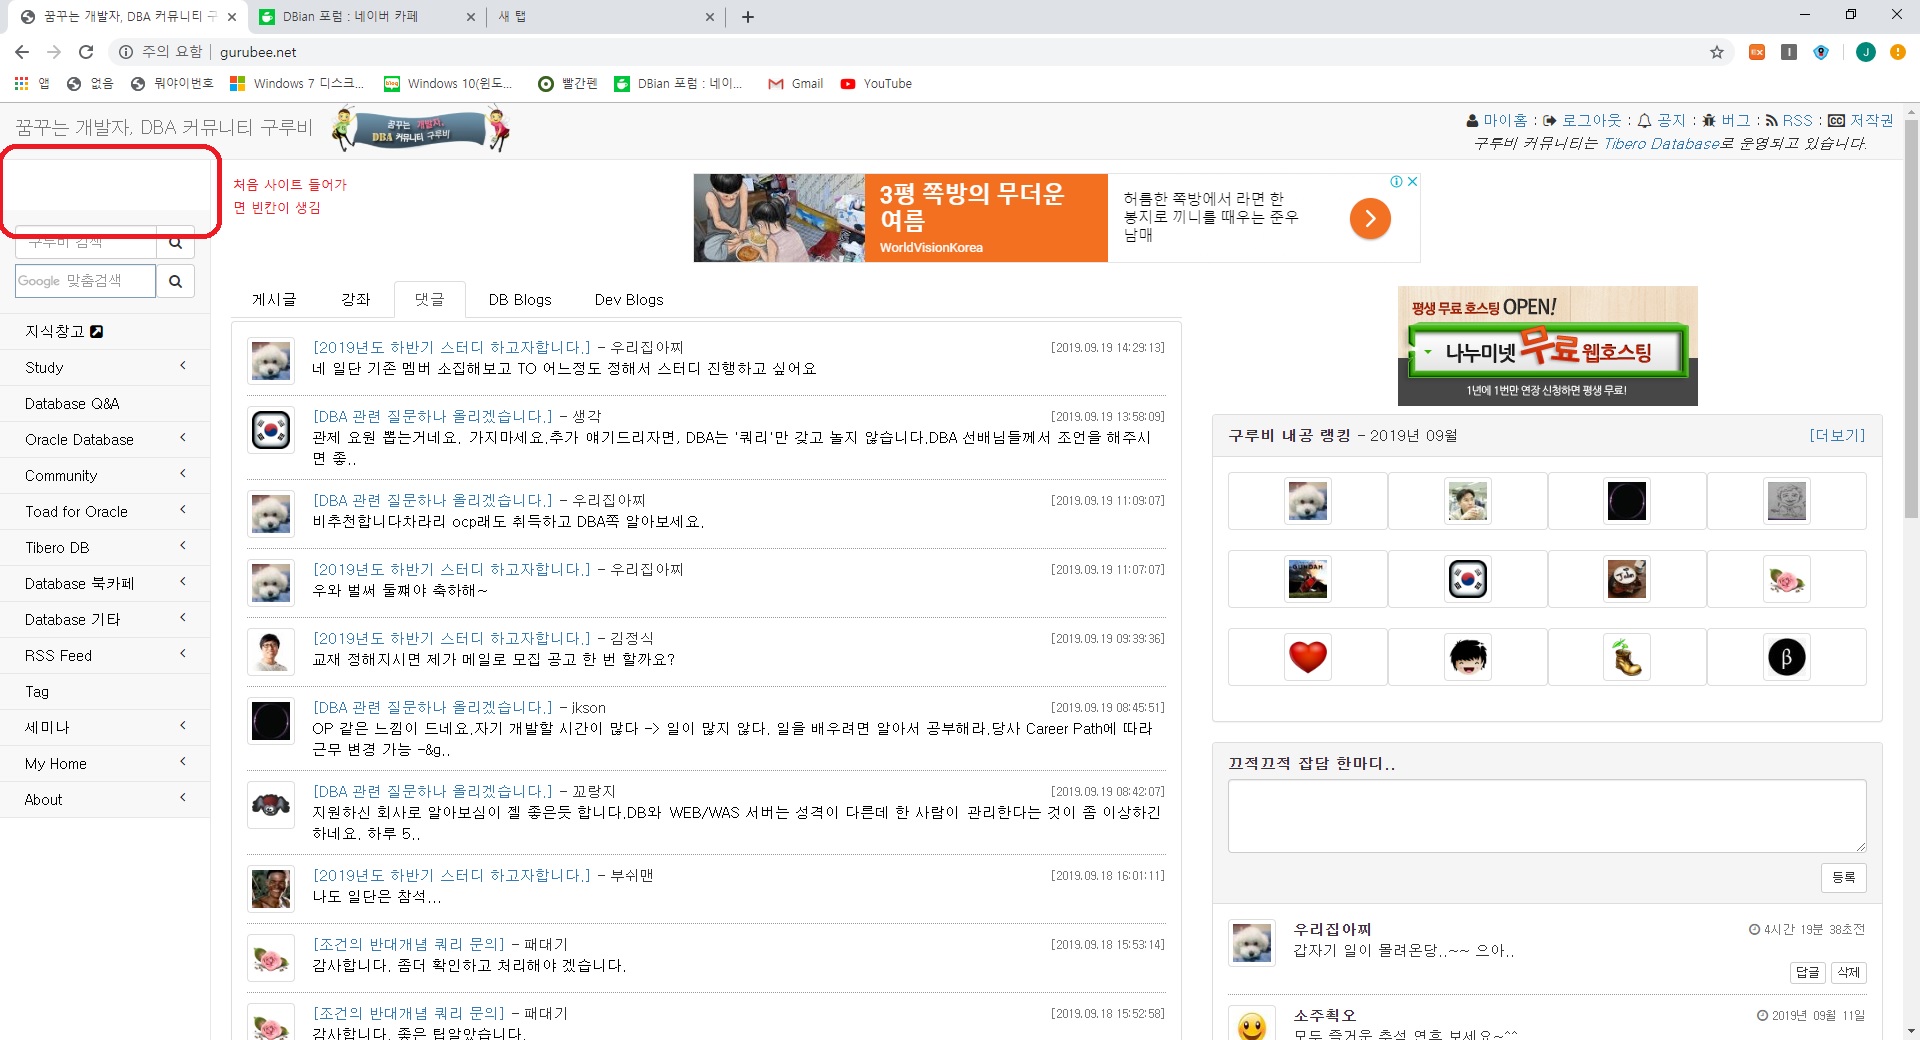This screenshot has height=1040, width=1920.
Task: Switch to the 게시글 tab
Action: tap(274, 300)
